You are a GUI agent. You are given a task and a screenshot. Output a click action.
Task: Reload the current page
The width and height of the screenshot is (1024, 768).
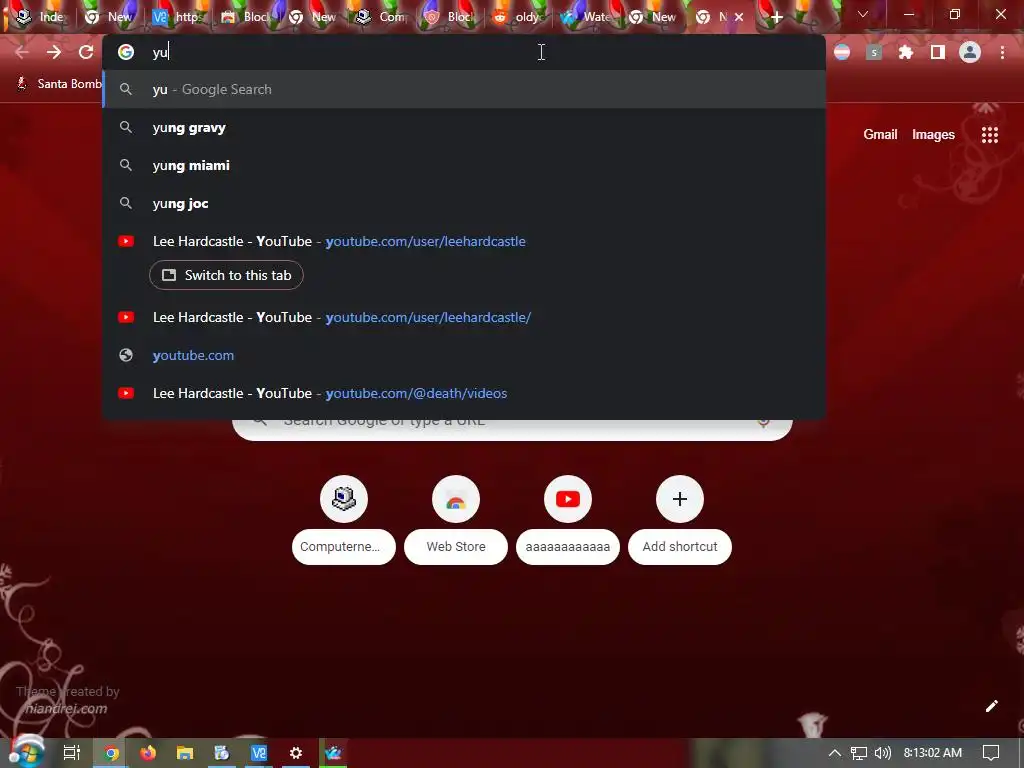point(86,52)
